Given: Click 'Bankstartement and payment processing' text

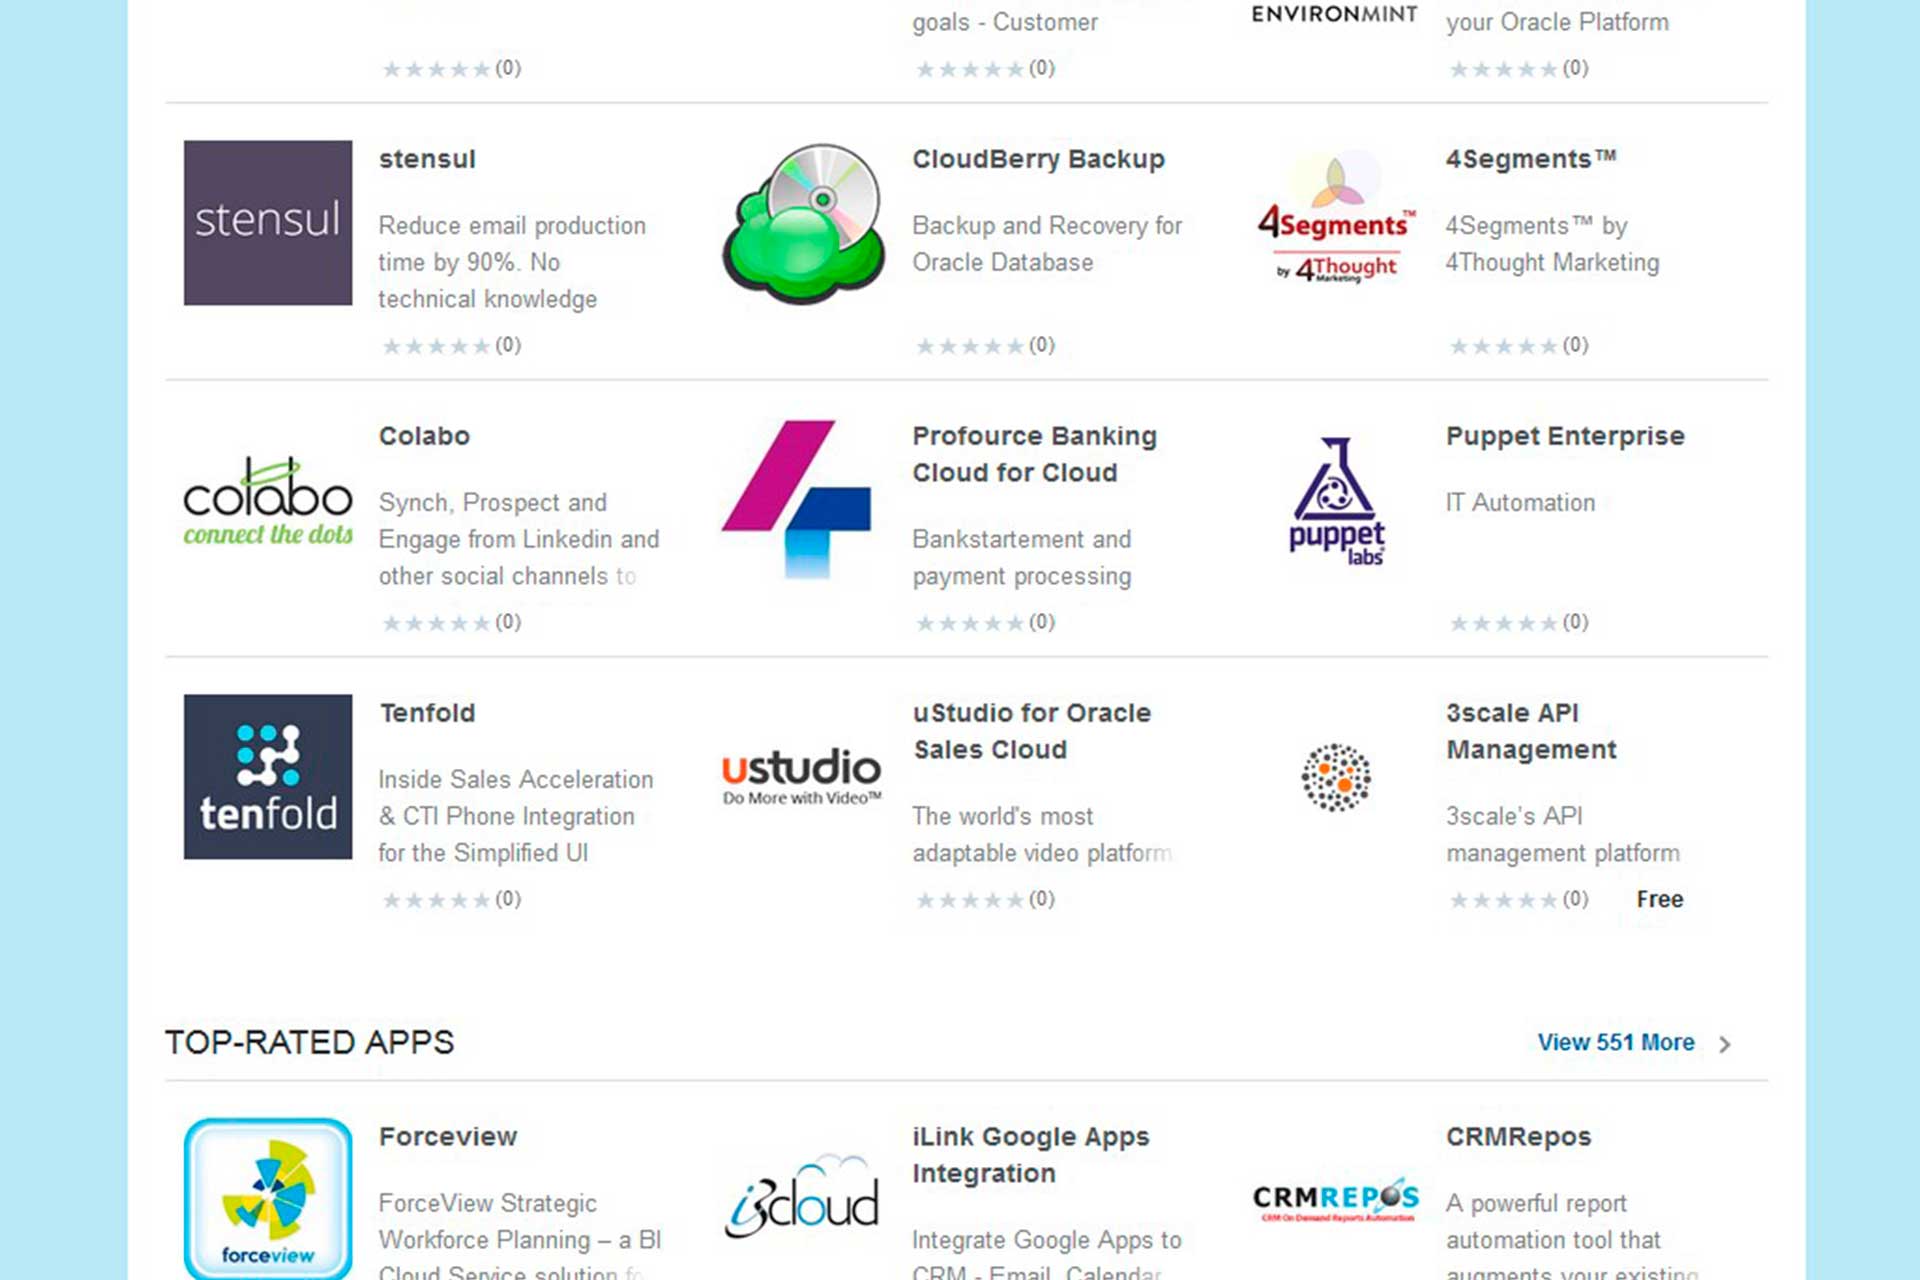Looking at the screenshot, I should [x=1022, y=558].
